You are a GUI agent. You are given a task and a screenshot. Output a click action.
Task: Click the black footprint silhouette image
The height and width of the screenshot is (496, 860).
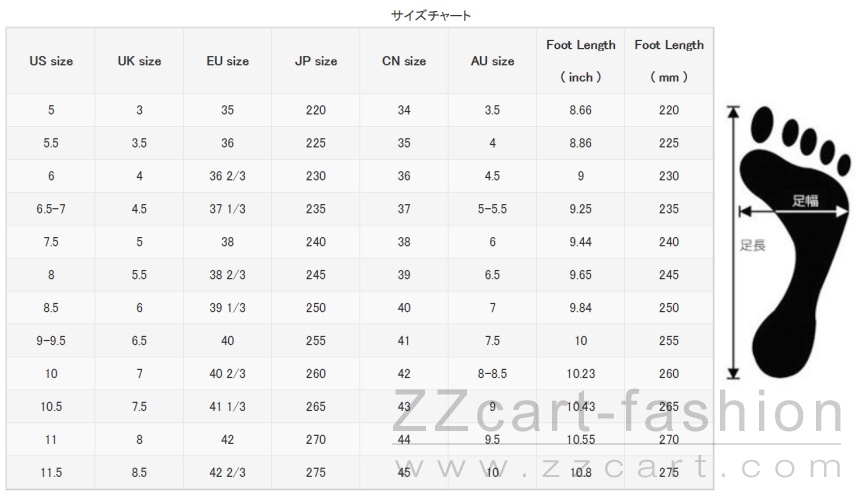[796, 241]
